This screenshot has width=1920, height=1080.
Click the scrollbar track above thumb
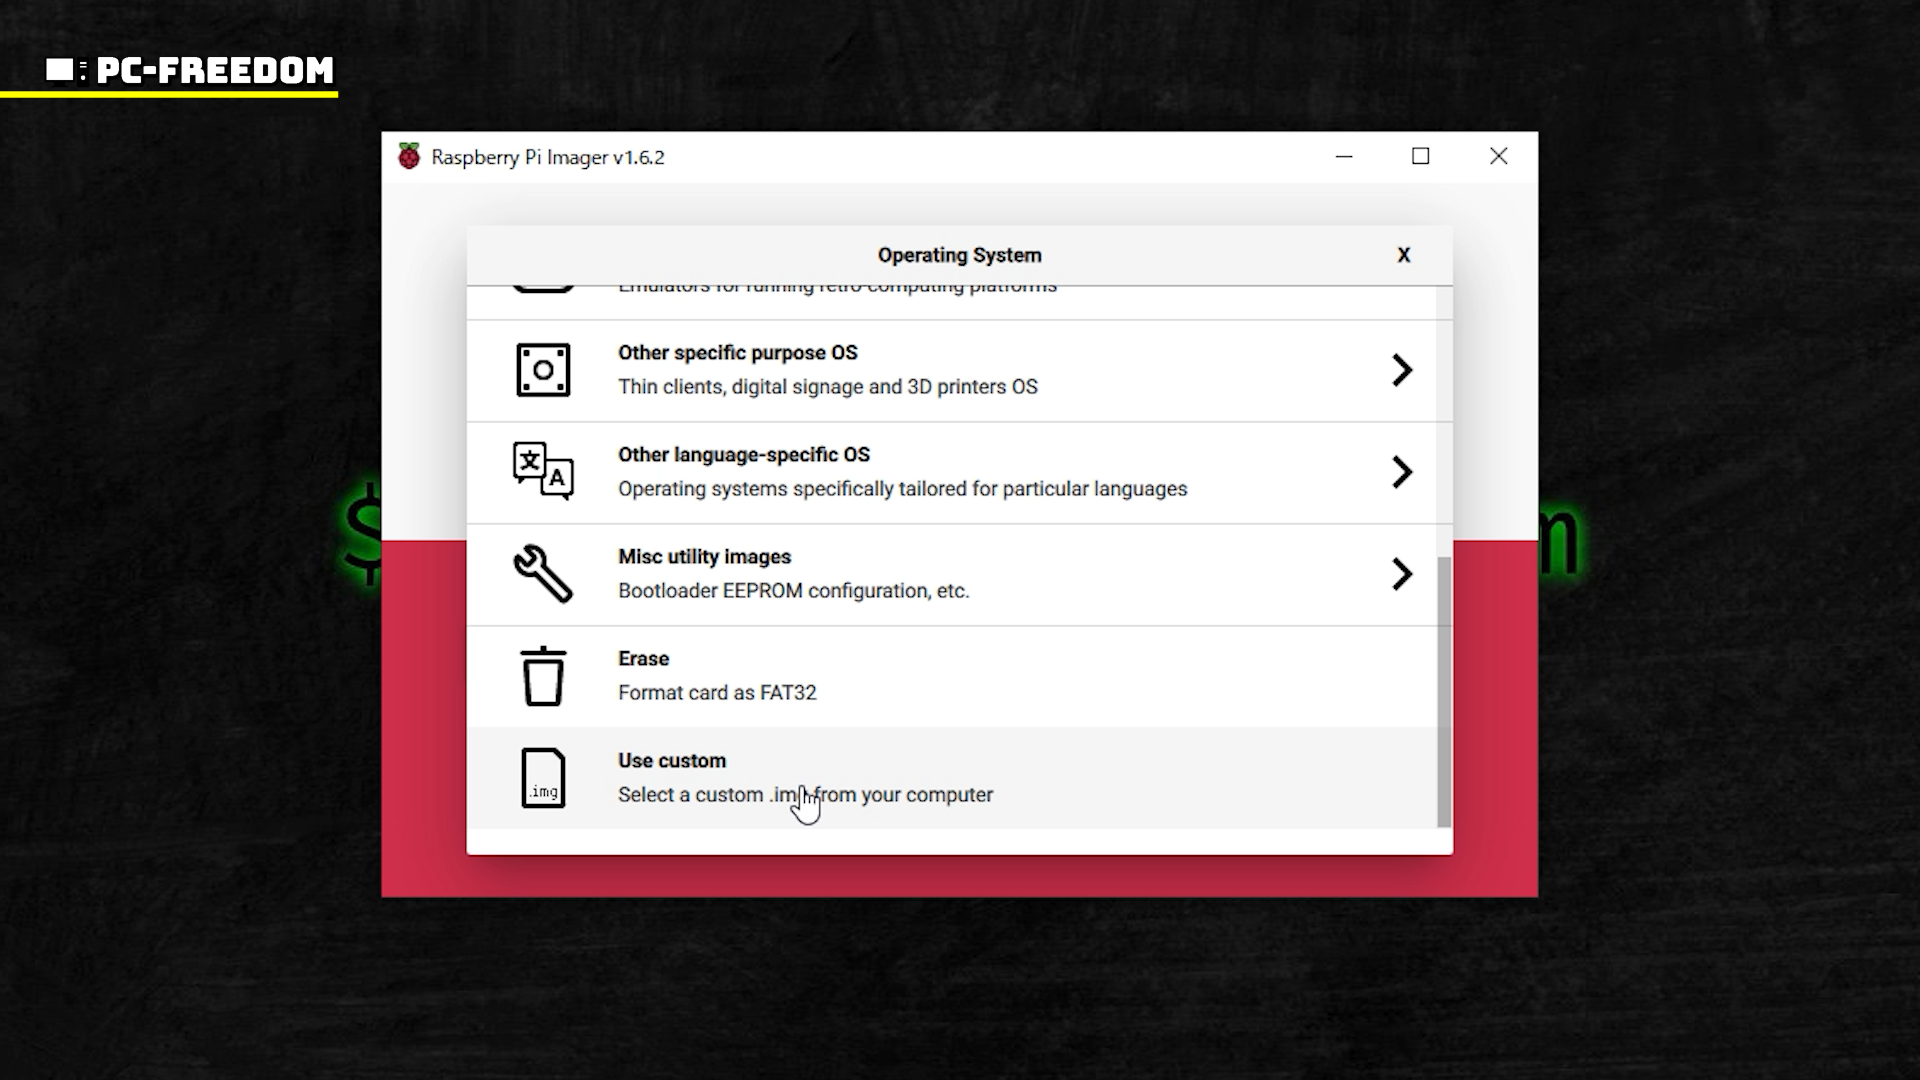1443,420
